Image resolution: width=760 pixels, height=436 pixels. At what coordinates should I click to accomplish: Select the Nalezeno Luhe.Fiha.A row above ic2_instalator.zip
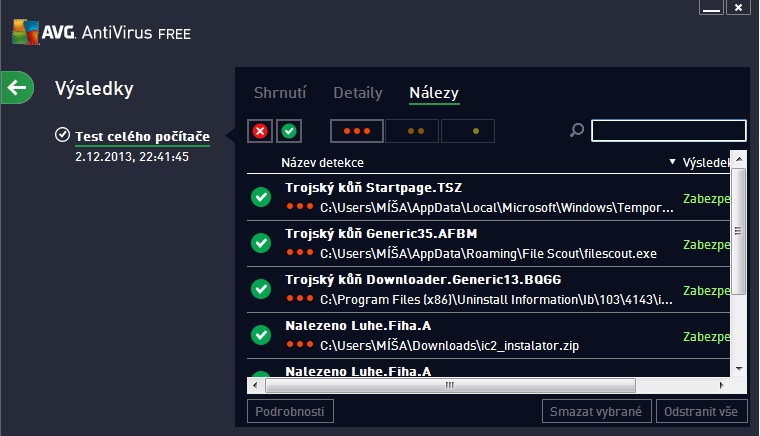pyautogui.click(x=358, y=326)
